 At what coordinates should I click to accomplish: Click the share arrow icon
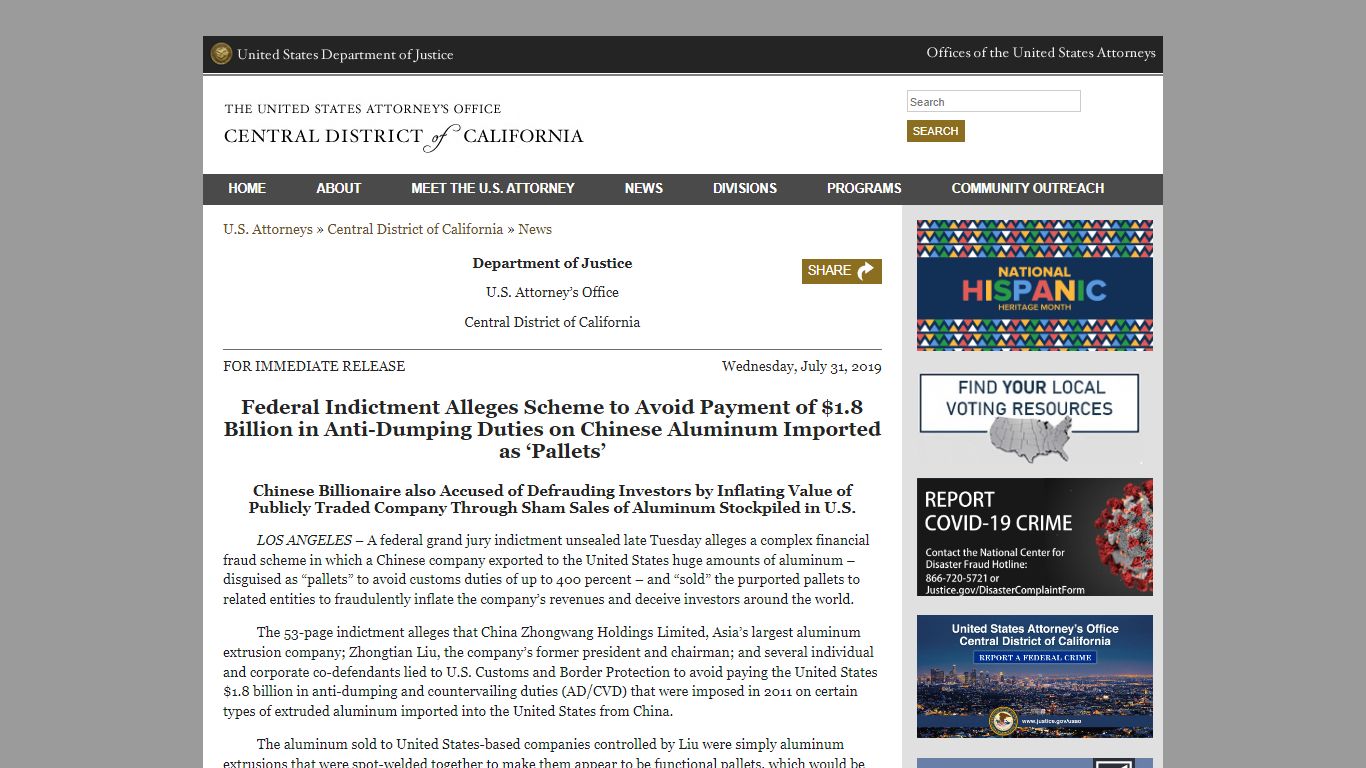(866, 271)
